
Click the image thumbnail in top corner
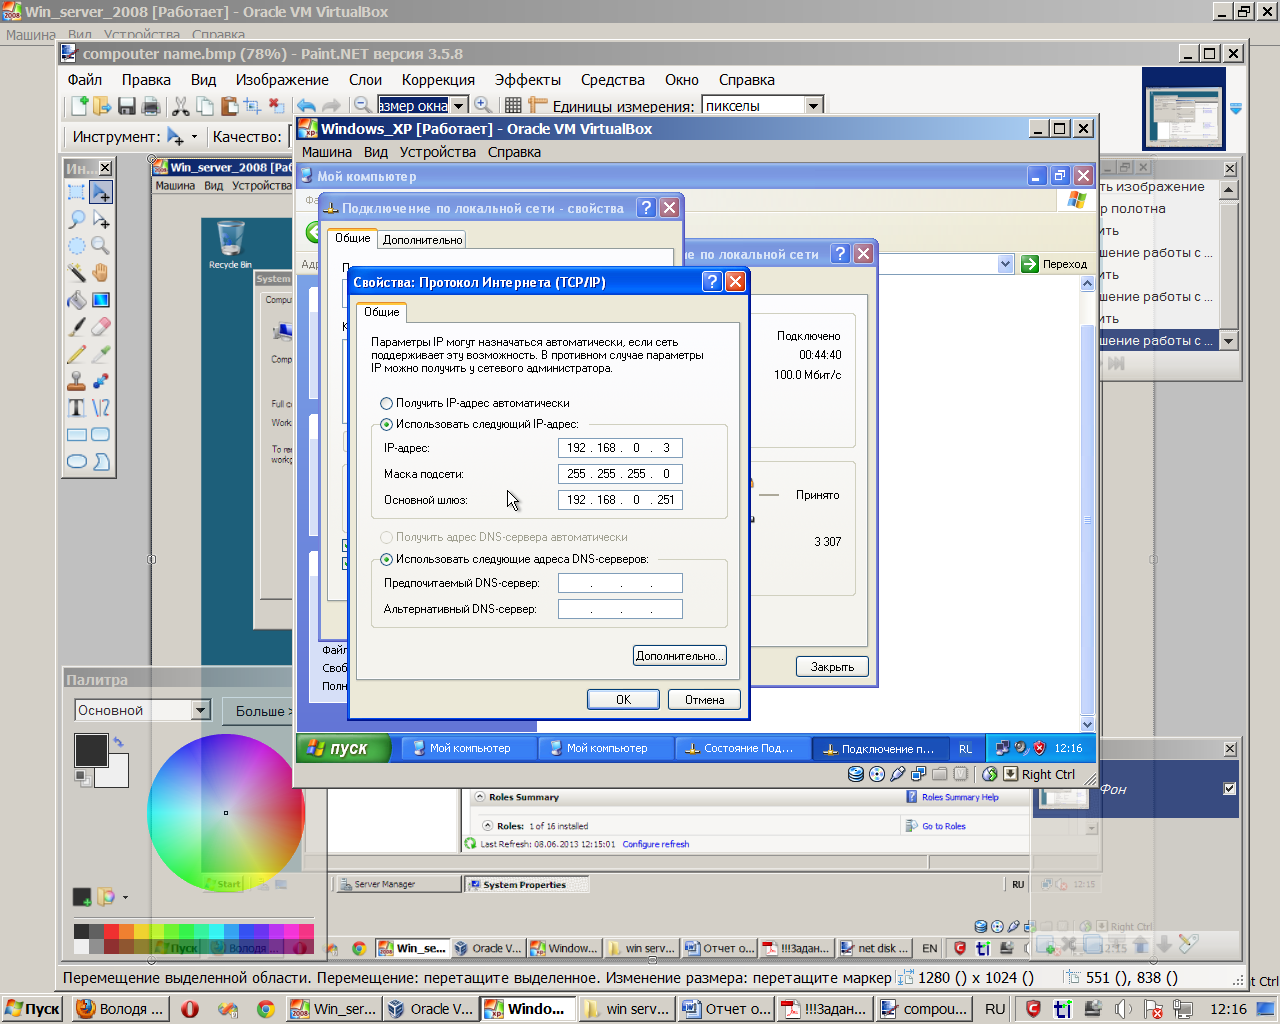(1184, 109)
